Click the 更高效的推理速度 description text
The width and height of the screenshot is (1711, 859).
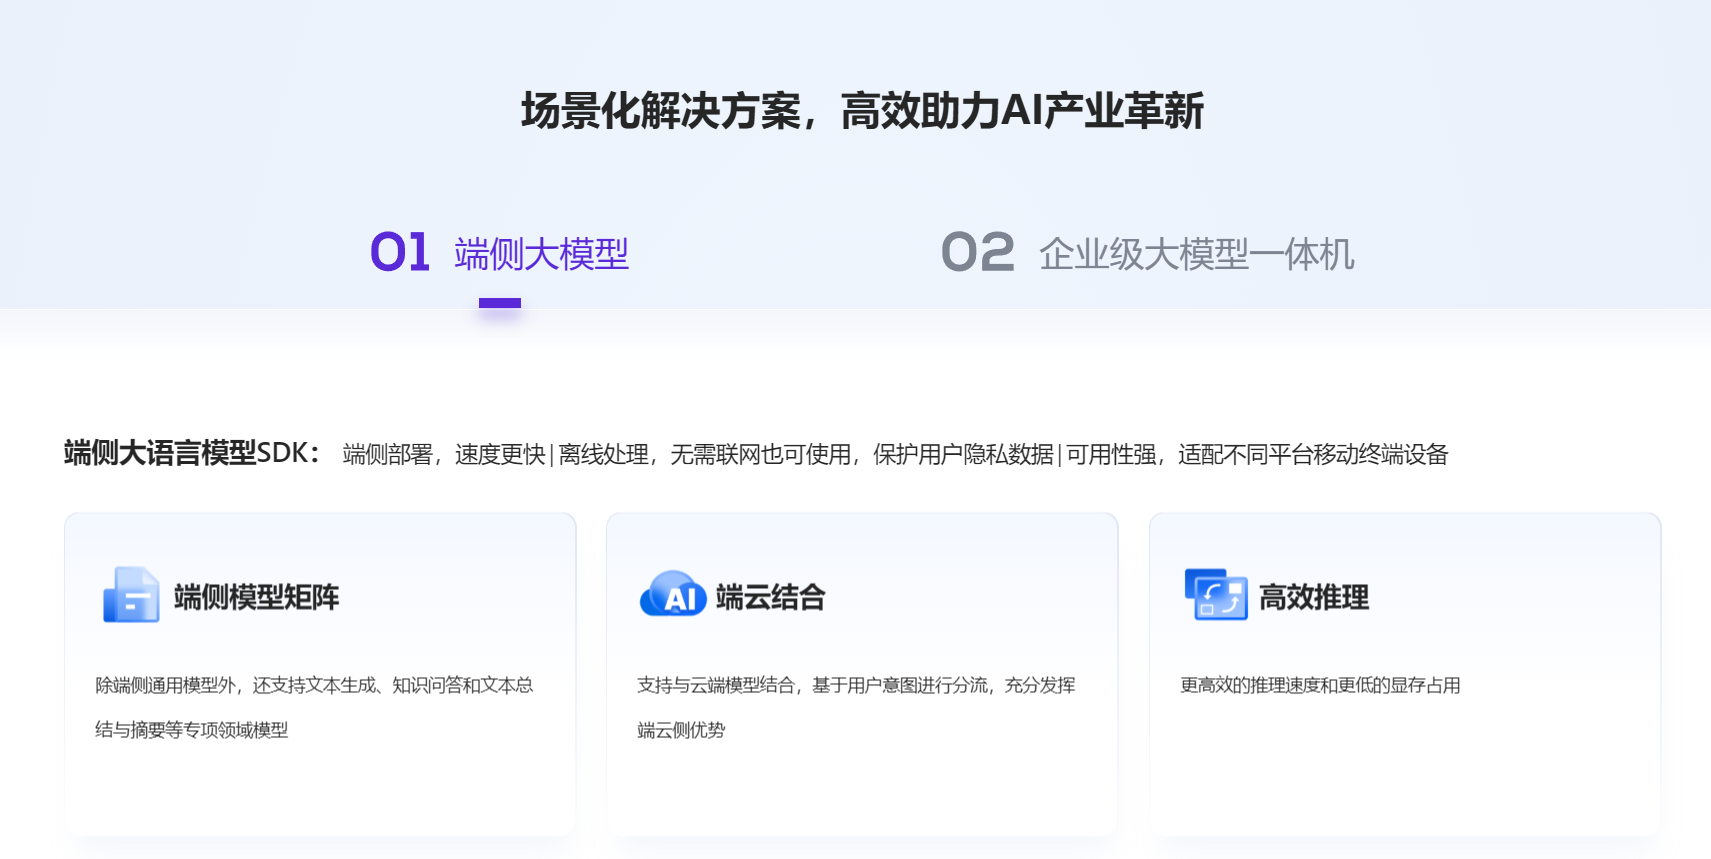pyautogui.click(x=1320, y=685)
